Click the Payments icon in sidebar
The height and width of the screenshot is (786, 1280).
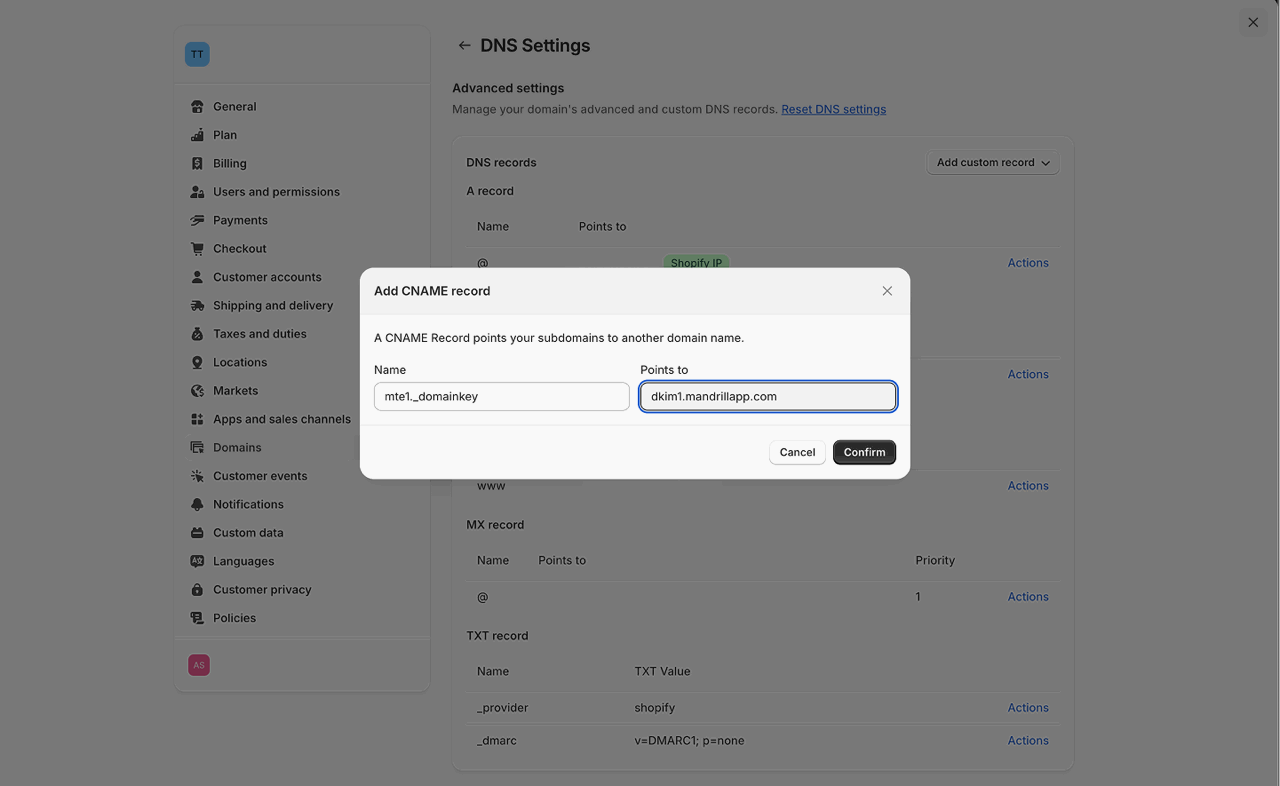coord(197,221)
